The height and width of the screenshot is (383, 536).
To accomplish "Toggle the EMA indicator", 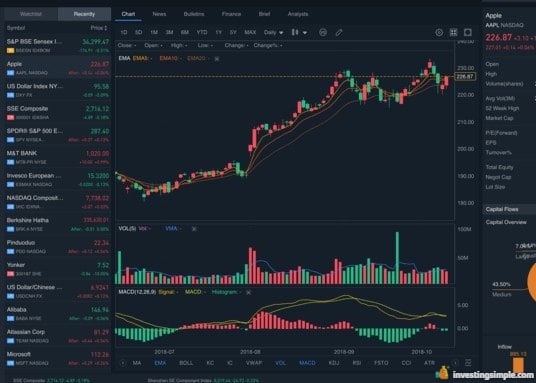I will point(160,363).
